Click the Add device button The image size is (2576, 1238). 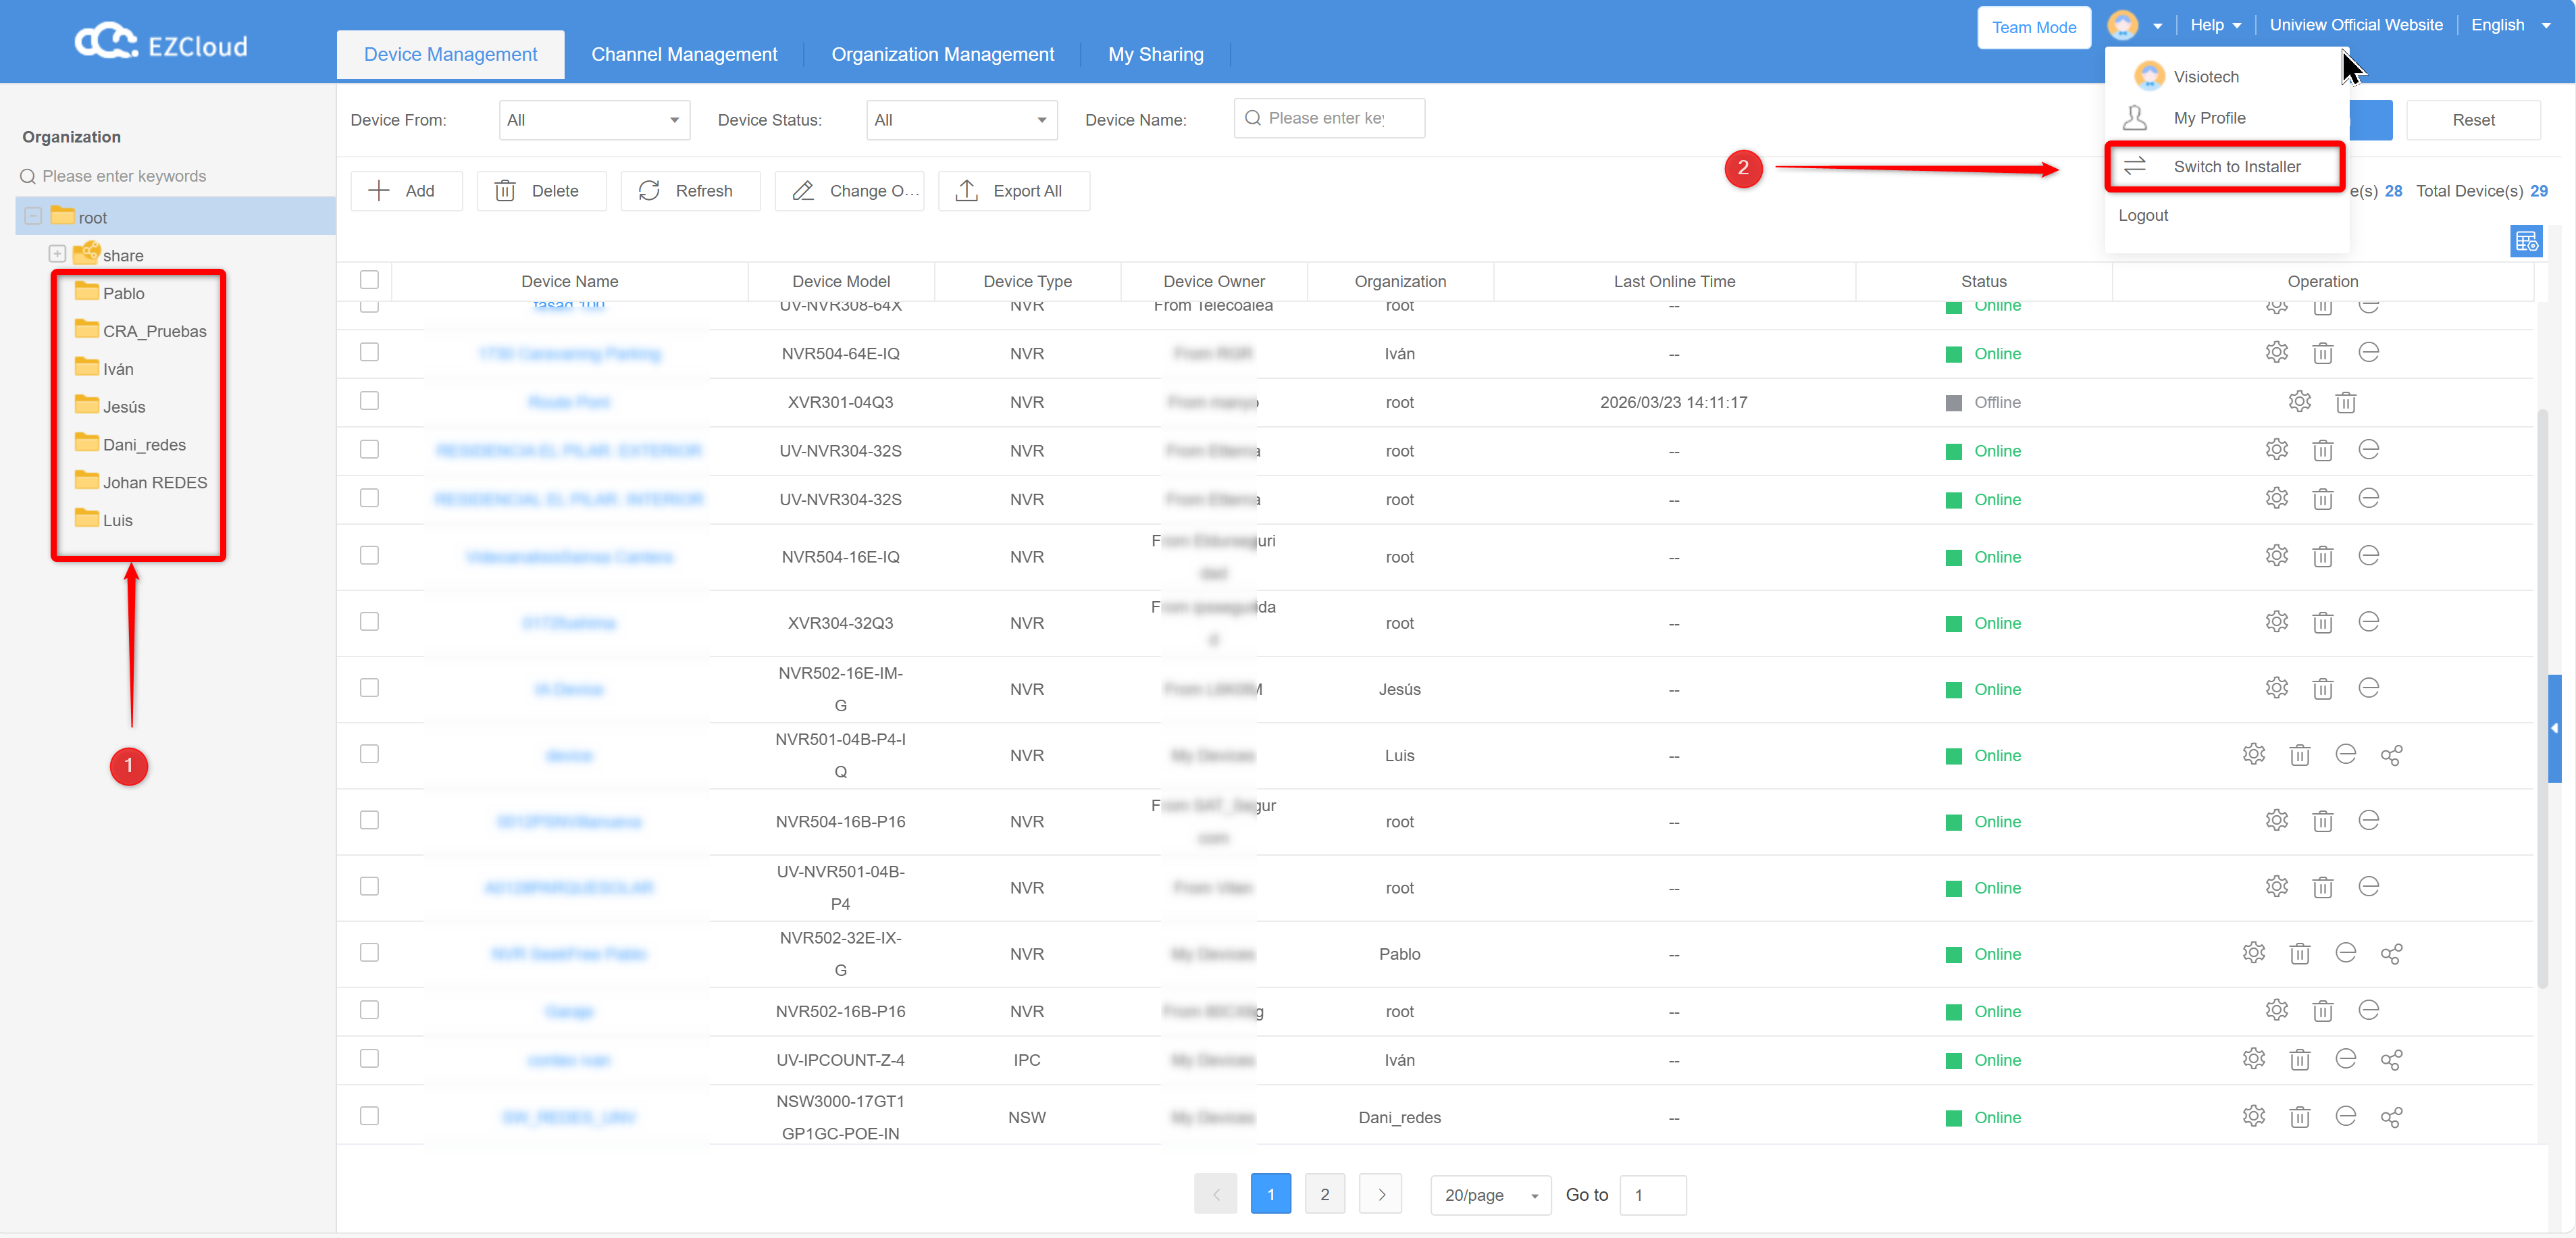(406, 191)
